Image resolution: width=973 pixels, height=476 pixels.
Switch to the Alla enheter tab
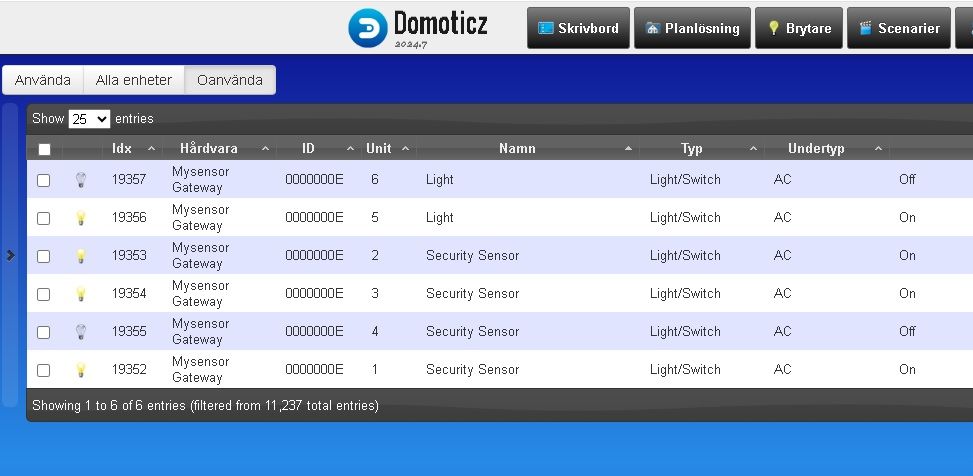[134, 80]
